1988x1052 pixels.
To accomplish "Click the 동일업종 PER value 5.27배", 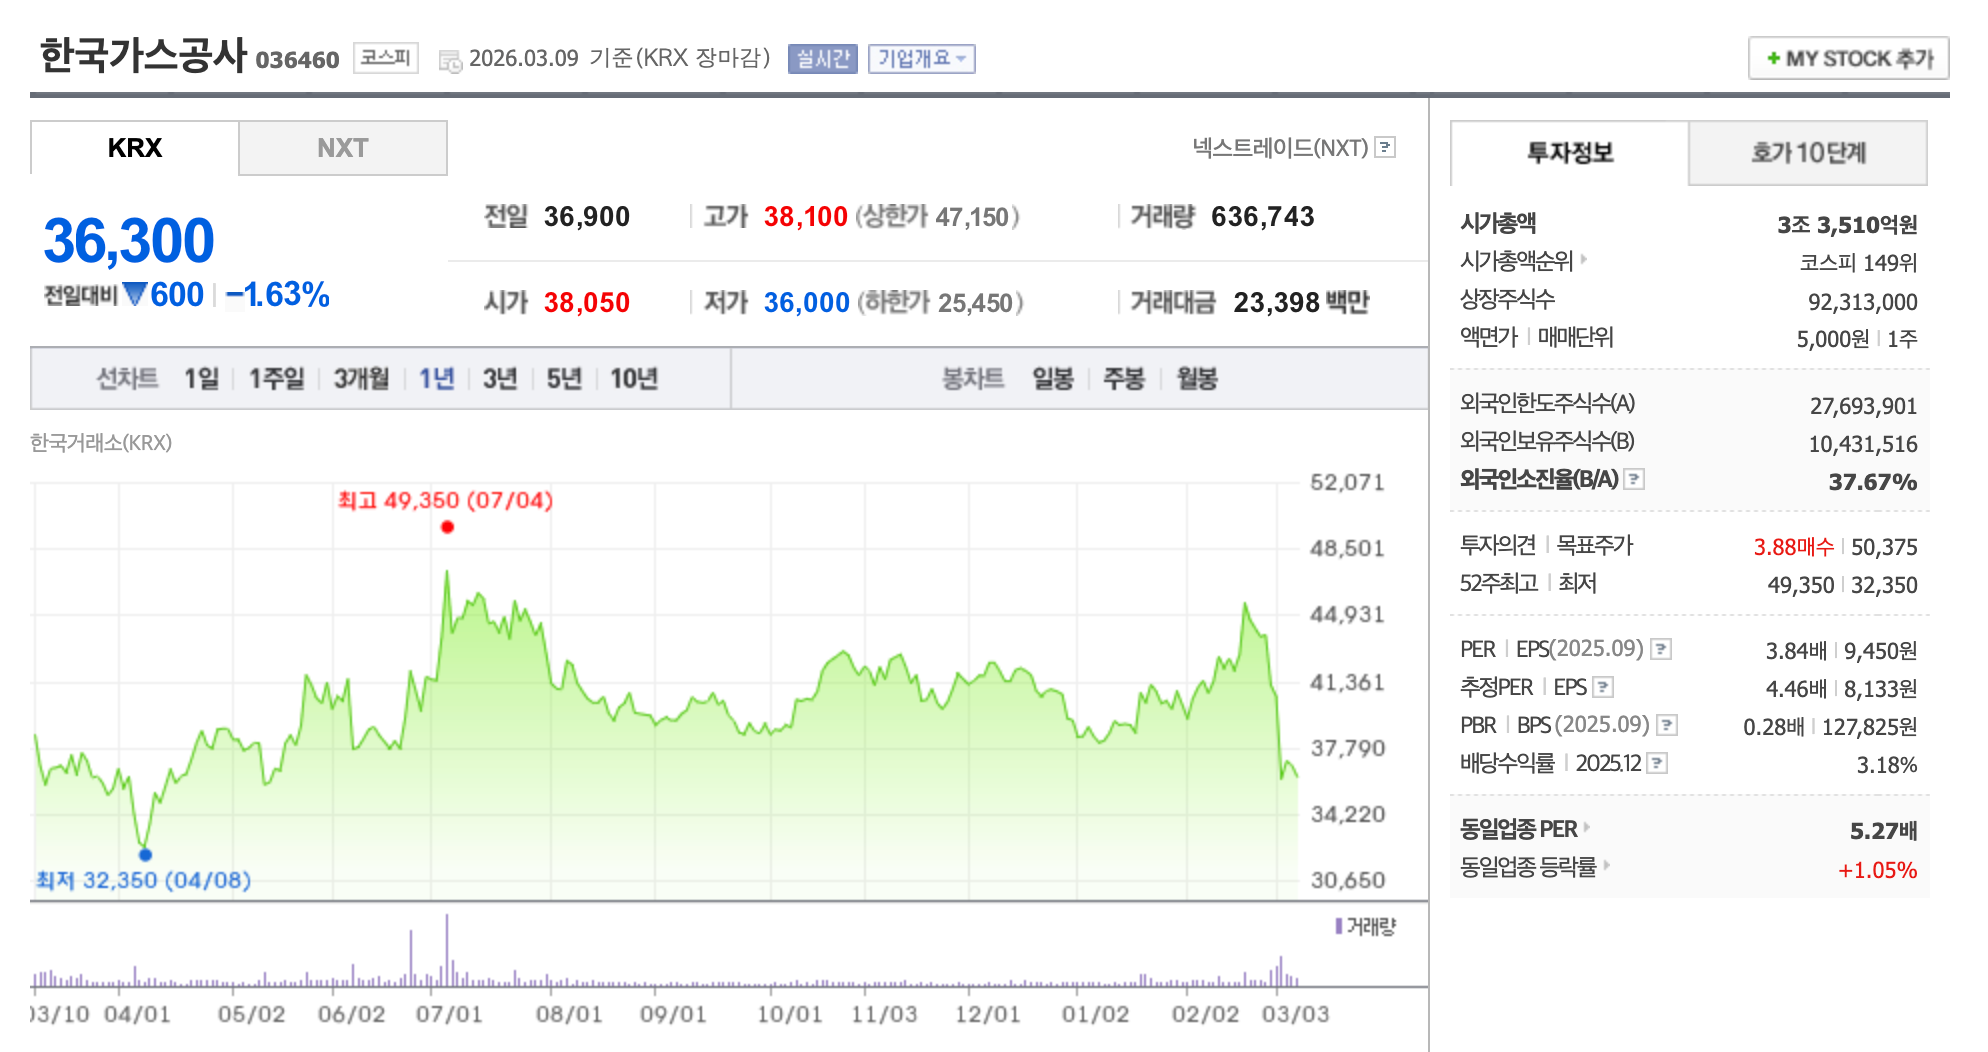I will coord(1883,830).
